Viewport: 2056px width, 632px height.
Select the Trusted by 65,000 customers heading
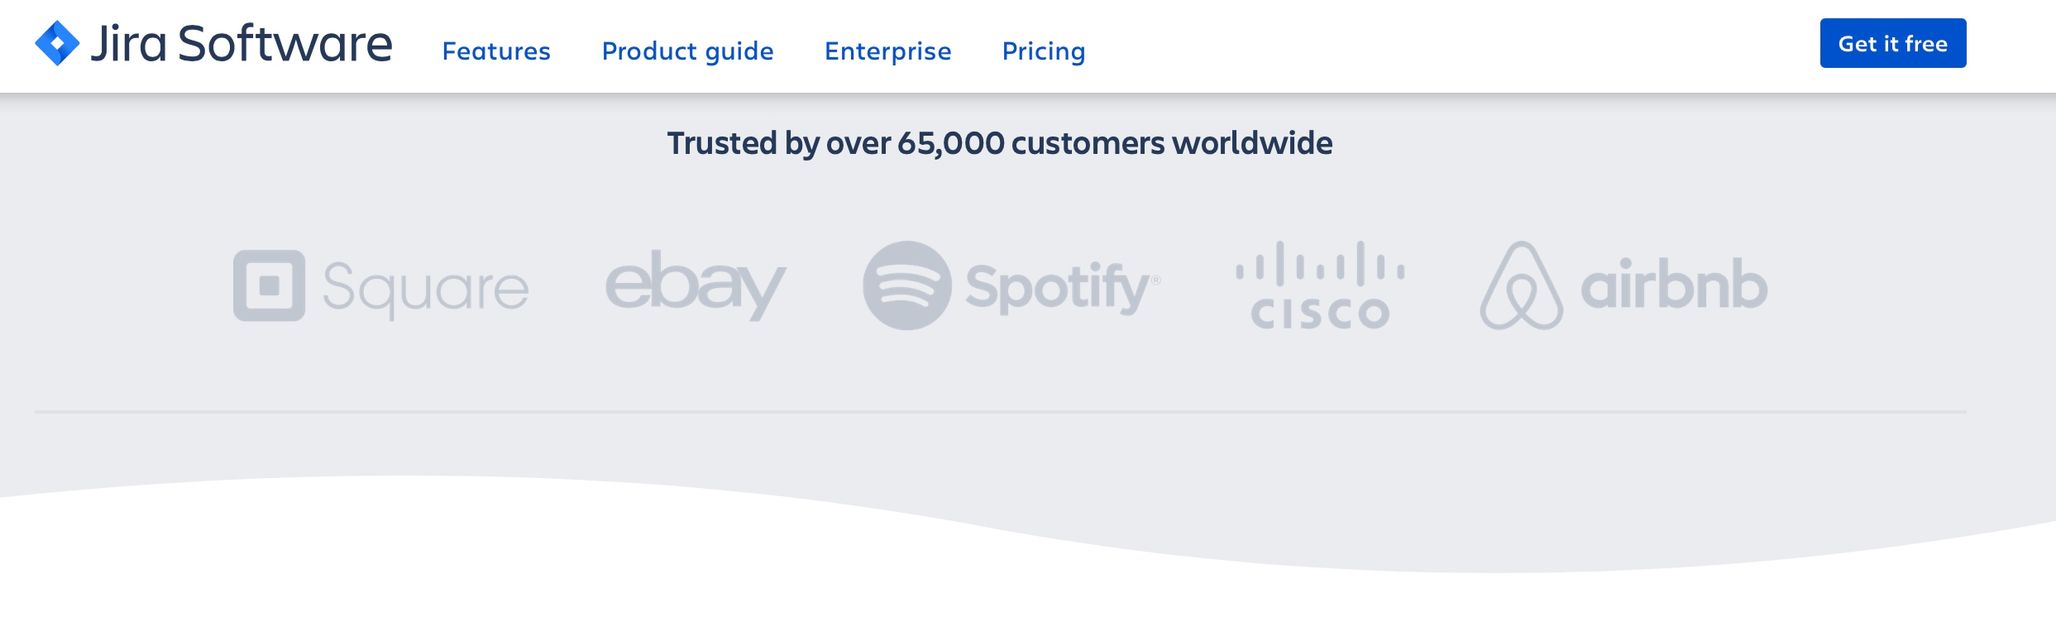[x=999, y=143]
